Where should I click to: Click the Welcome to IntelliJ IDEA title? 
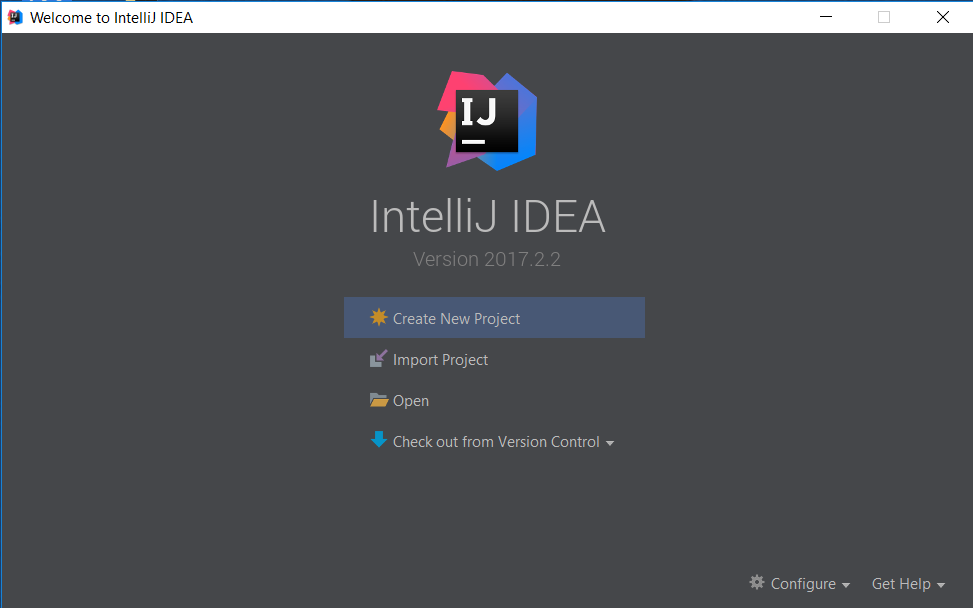click(110, 16)
